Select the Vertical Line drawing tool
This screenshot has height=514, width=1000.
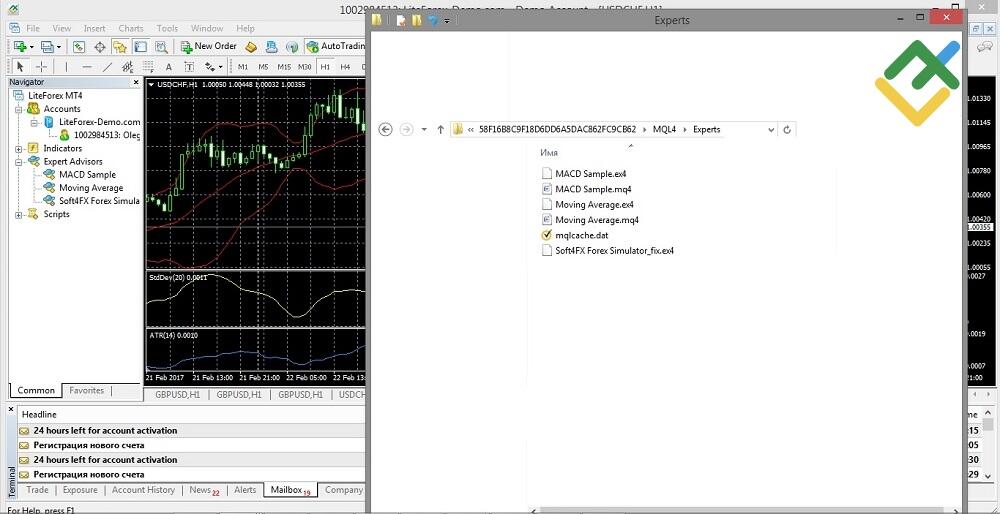tap(66, 66)
